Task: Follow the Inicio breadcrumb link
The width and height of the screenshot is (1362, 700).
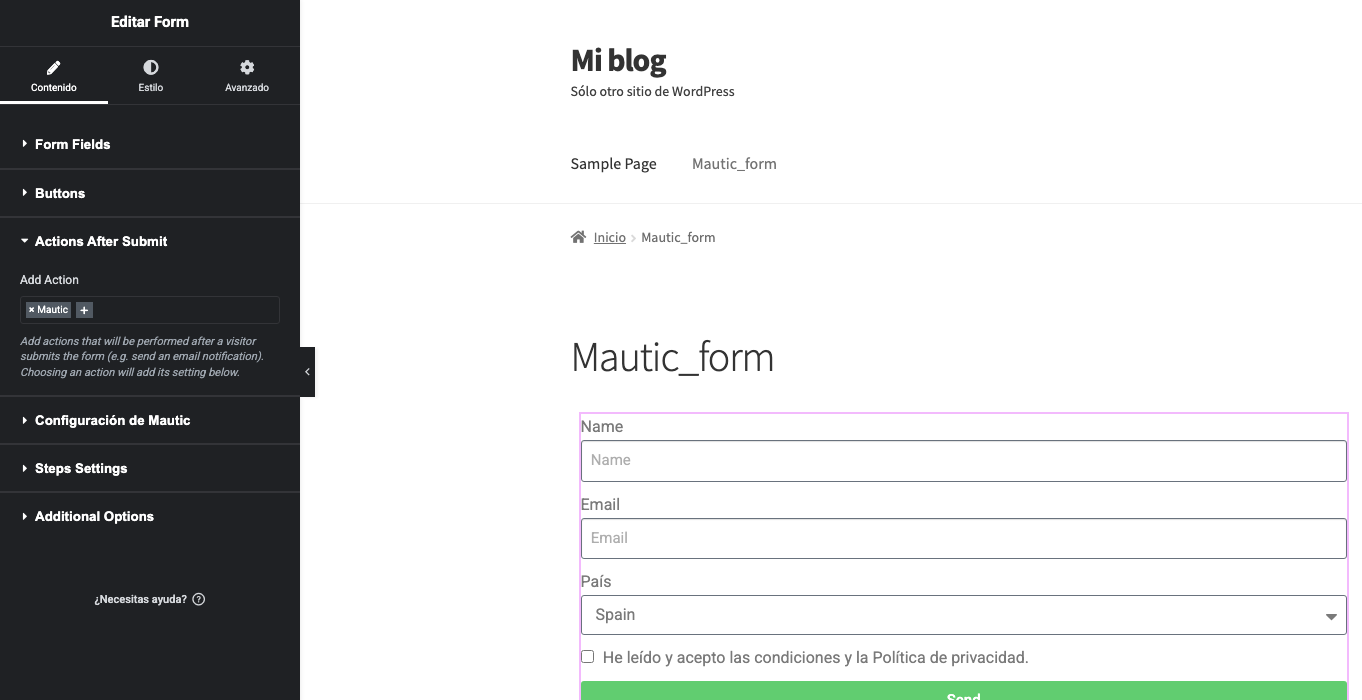Action: (609, 237)
